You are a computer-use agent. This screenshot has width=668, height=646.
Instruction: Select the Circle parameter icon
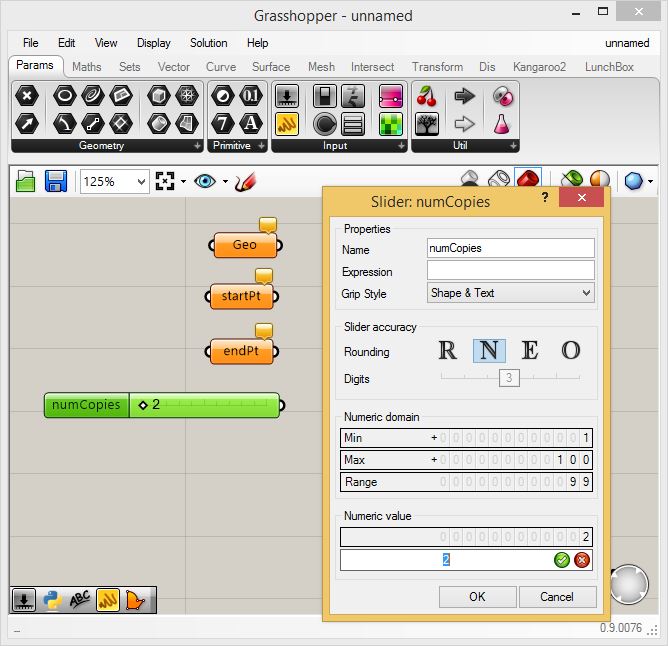[x=65, y=95]
